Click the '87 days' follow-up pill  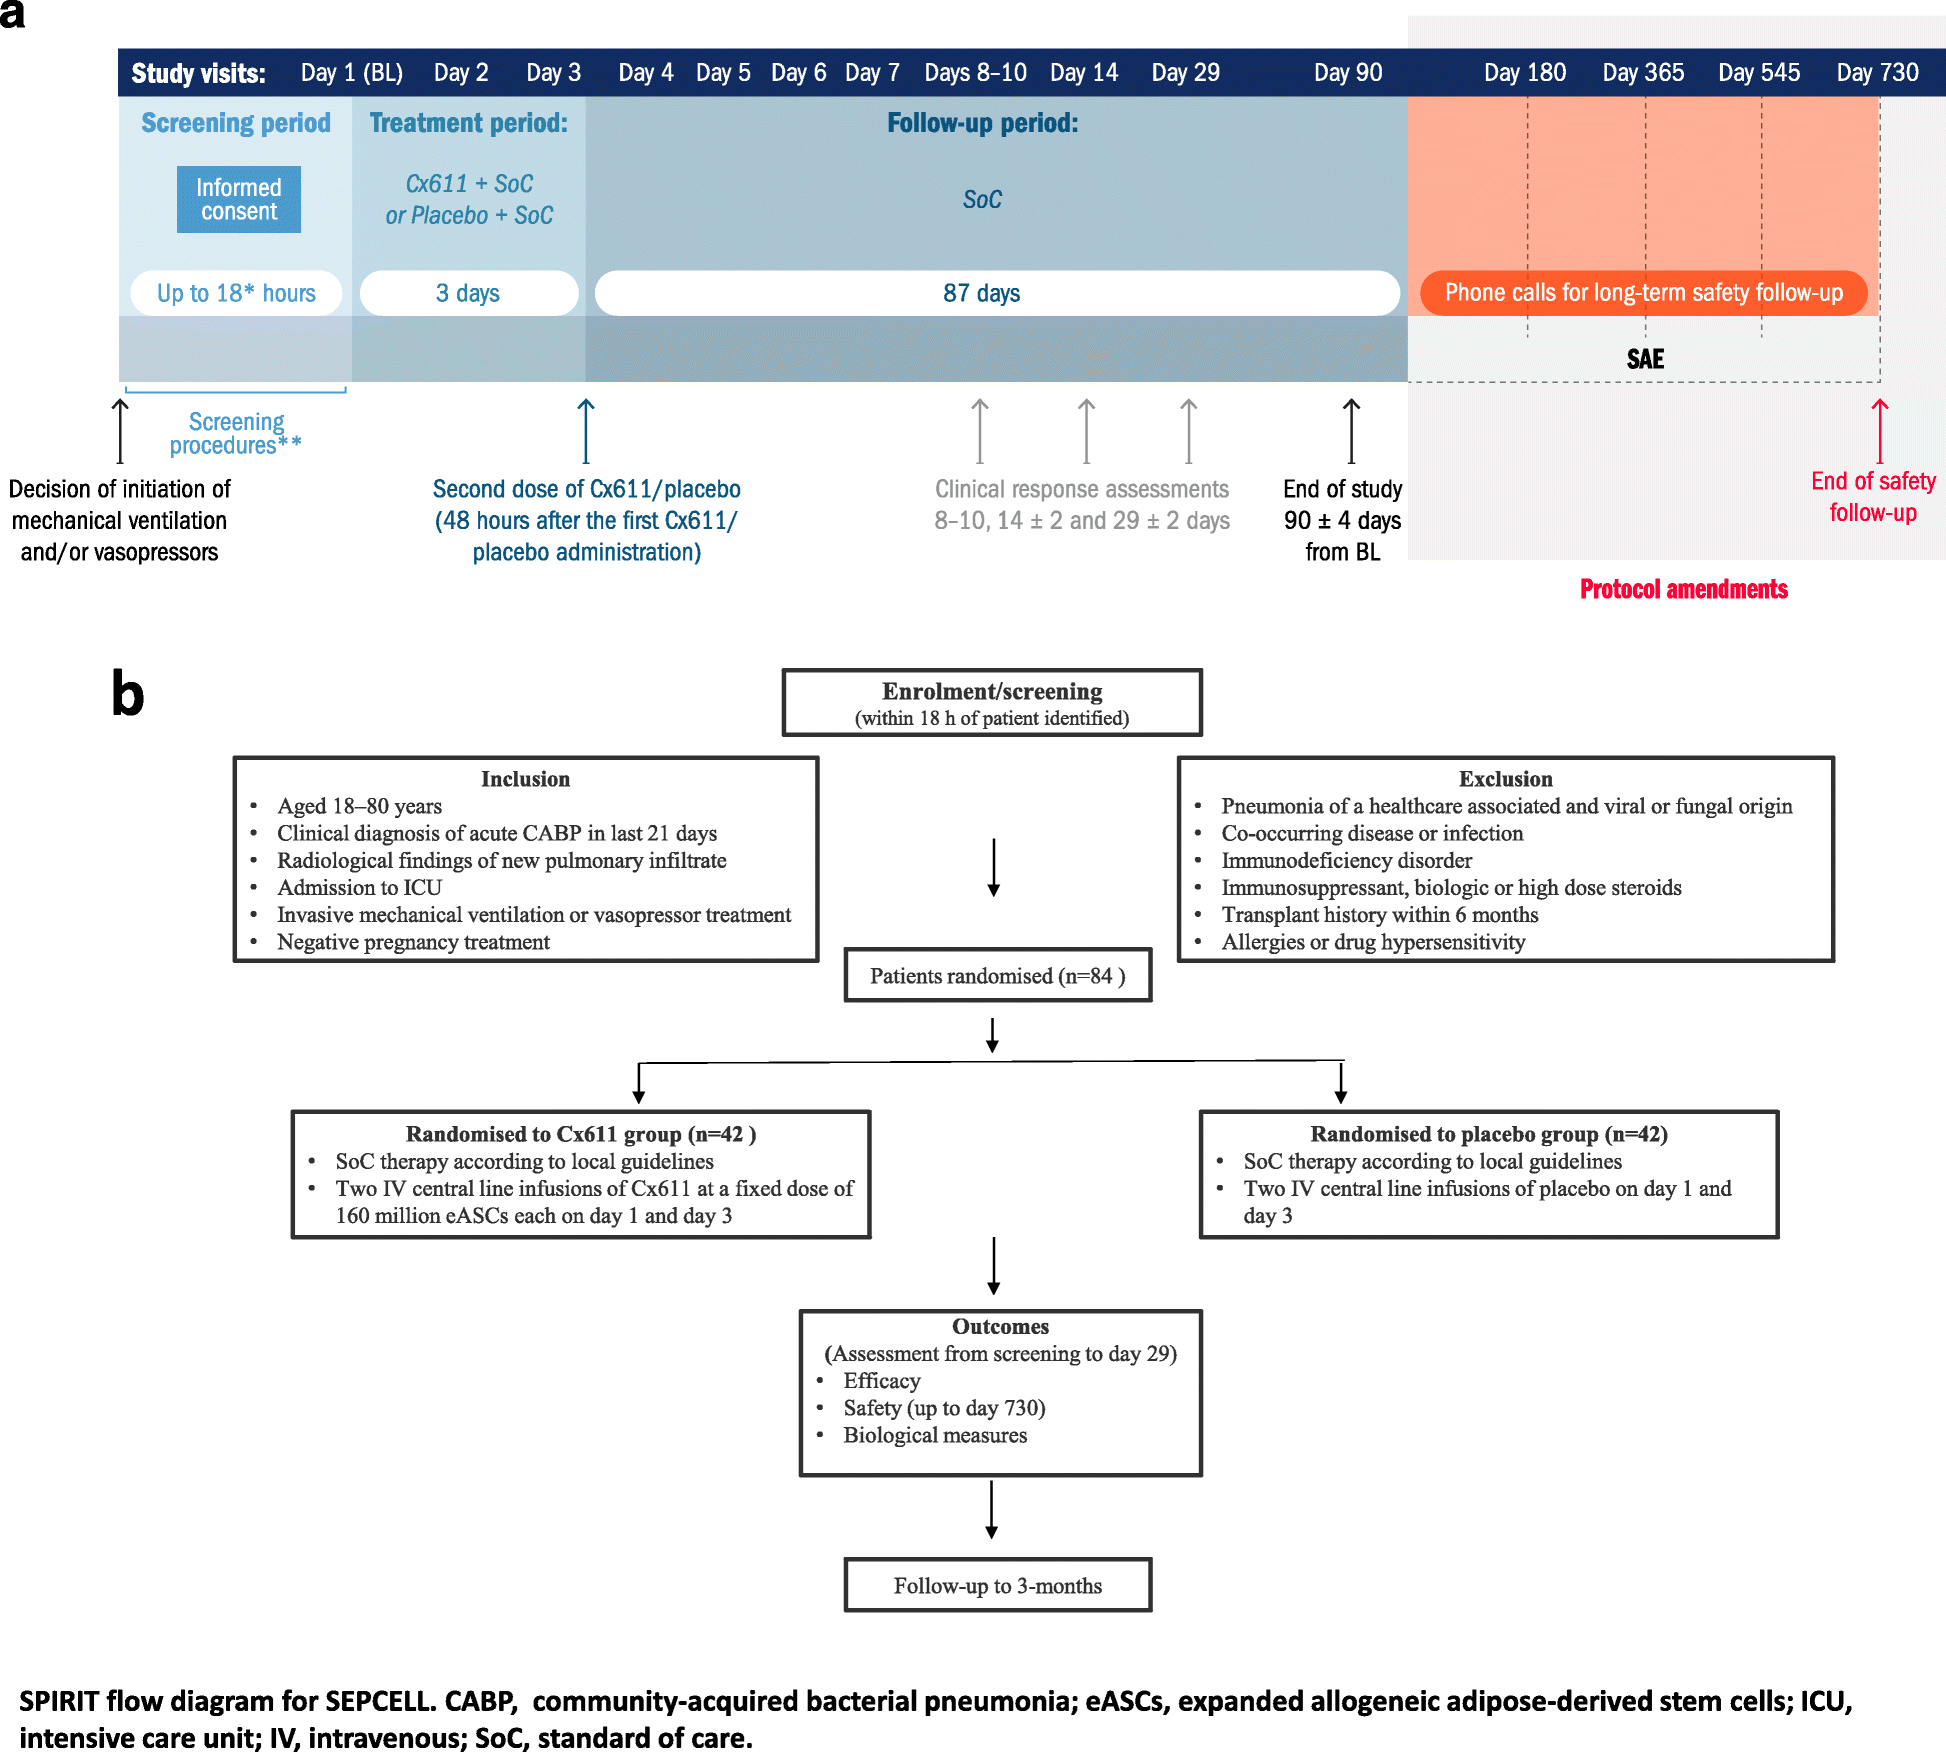pyautogui.click(x=996, y=293)
